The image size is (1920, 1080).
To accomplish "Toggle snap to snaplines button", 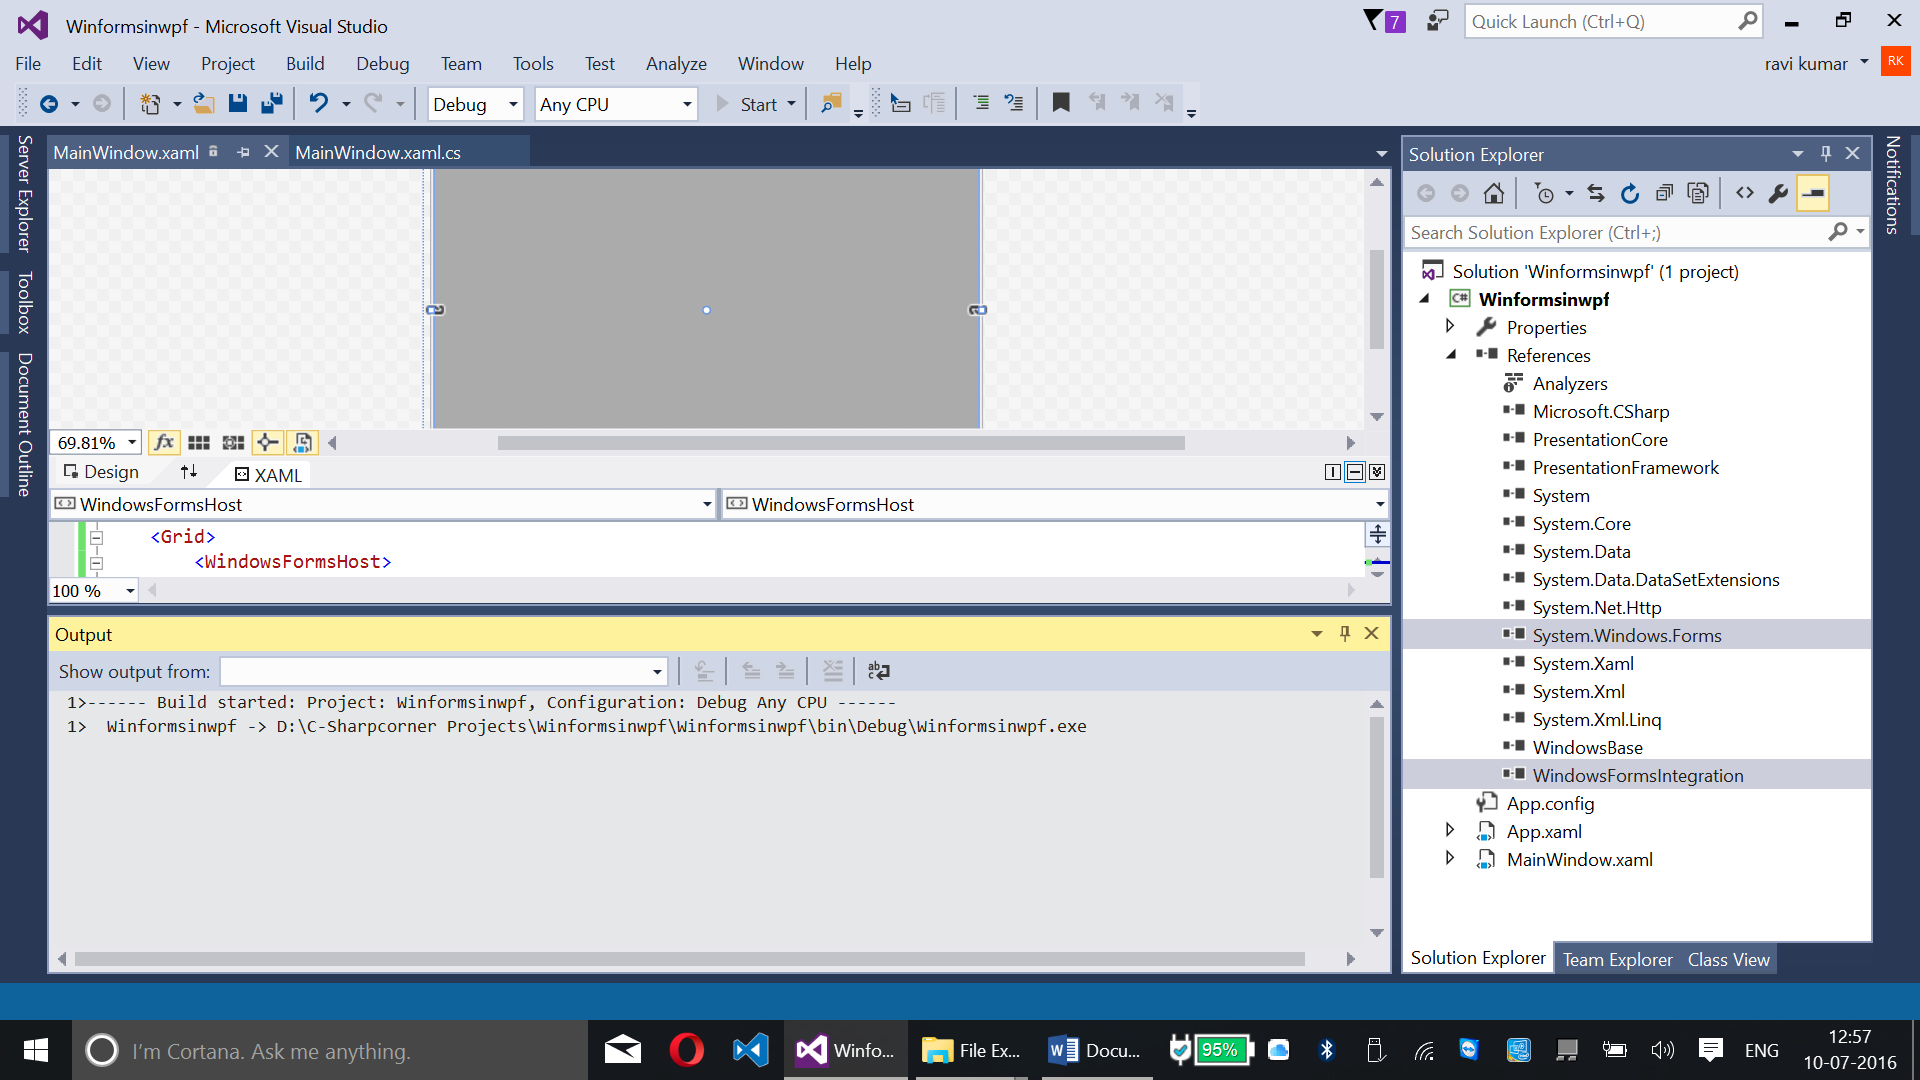I will click(x=267, y=442).
